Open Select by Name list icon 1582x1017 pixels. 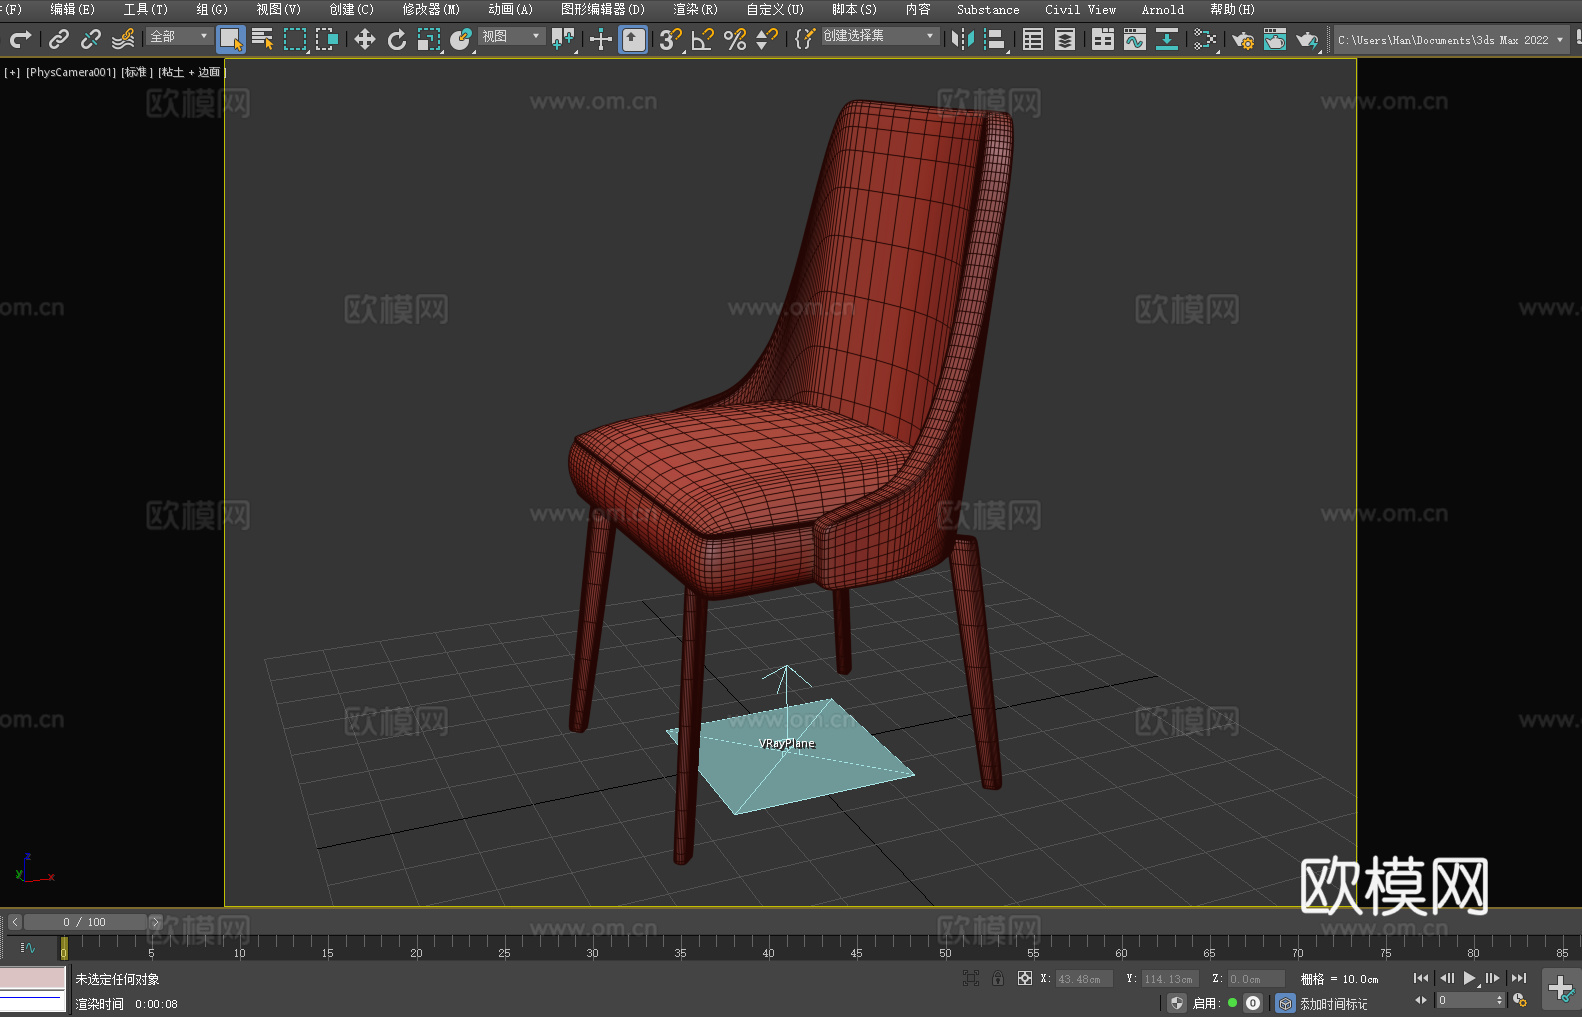point(263,39)
